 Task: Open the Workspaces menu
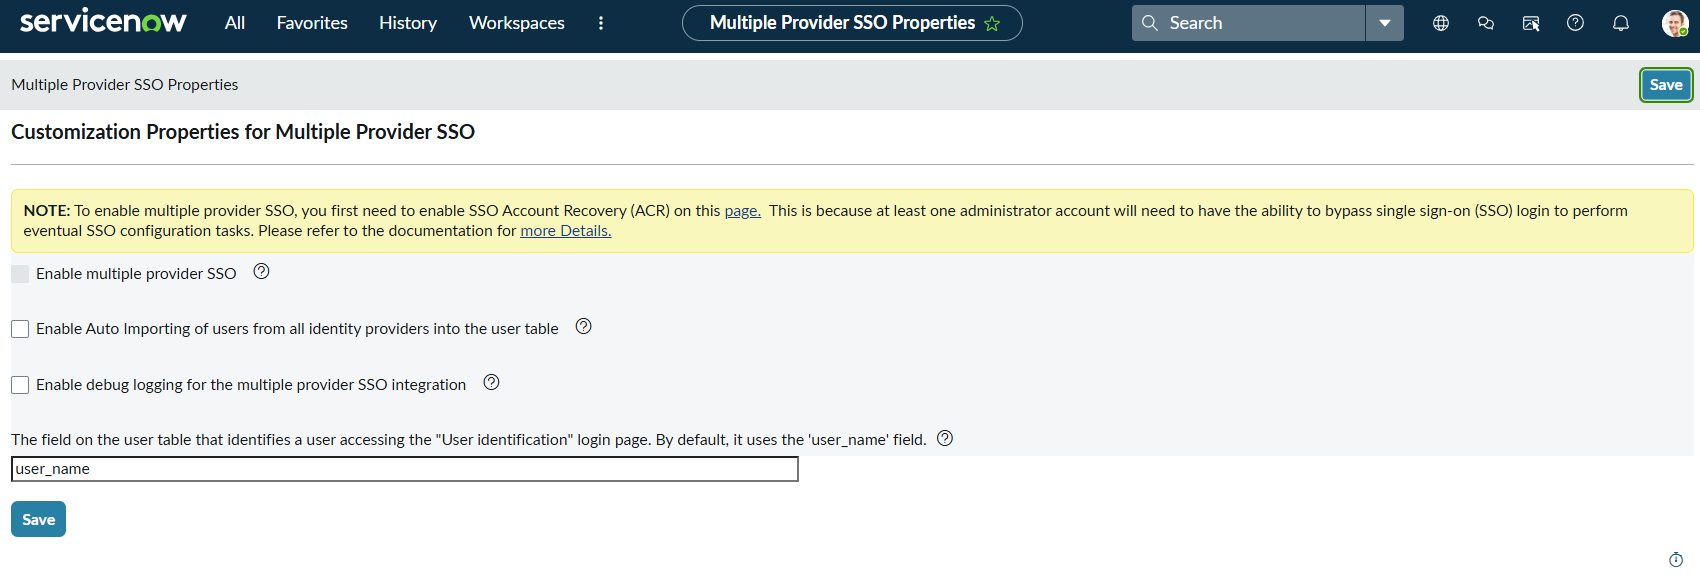click(x=516, y=23)
